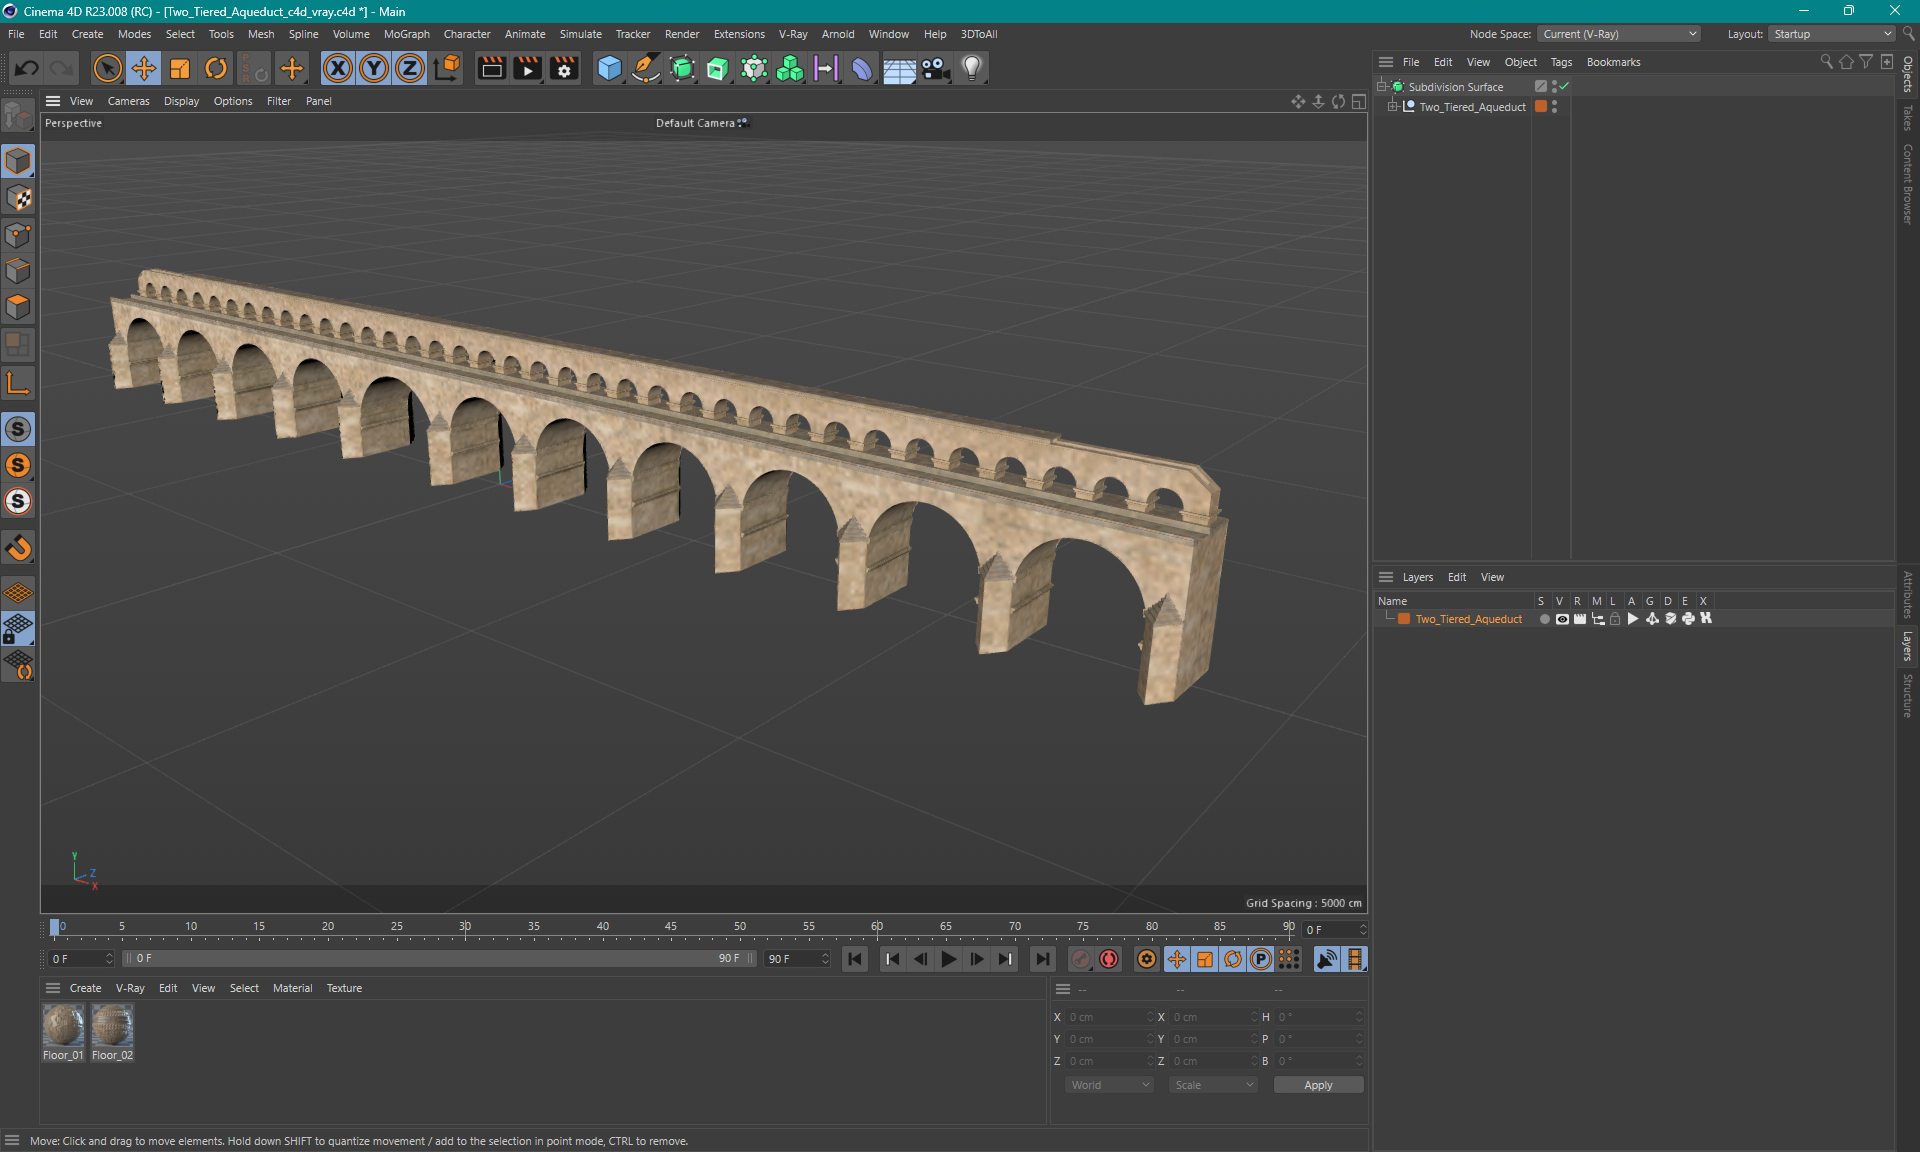
Task: Toggle Z axis lock
Action: 410,68
